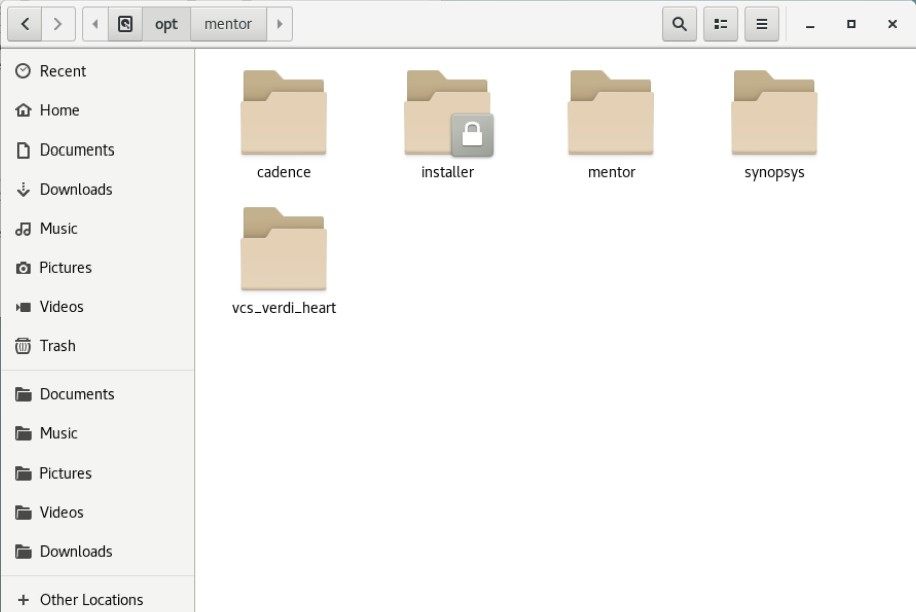Close the file manager window
Image resolution: width=916 pixels, height=612 pixels.
pyautogui.click(x=892, y=24)
